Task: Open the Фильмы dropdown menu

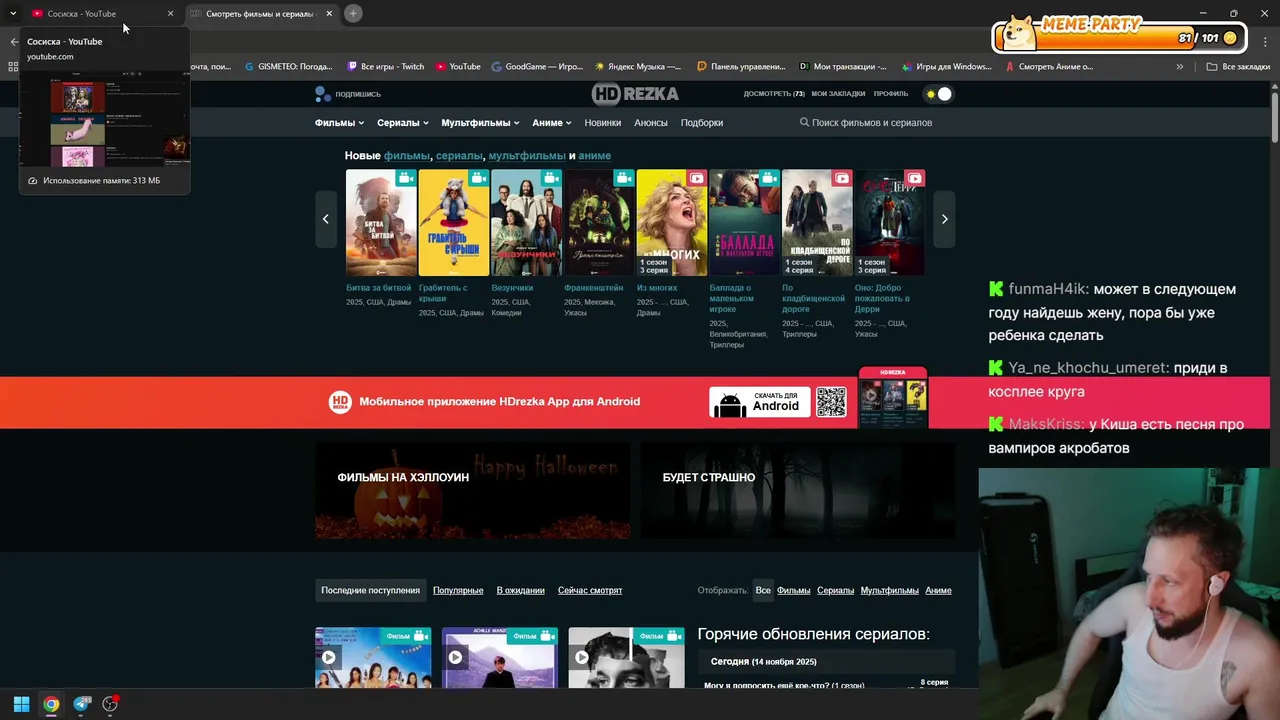Action: [x=339, y=123]
